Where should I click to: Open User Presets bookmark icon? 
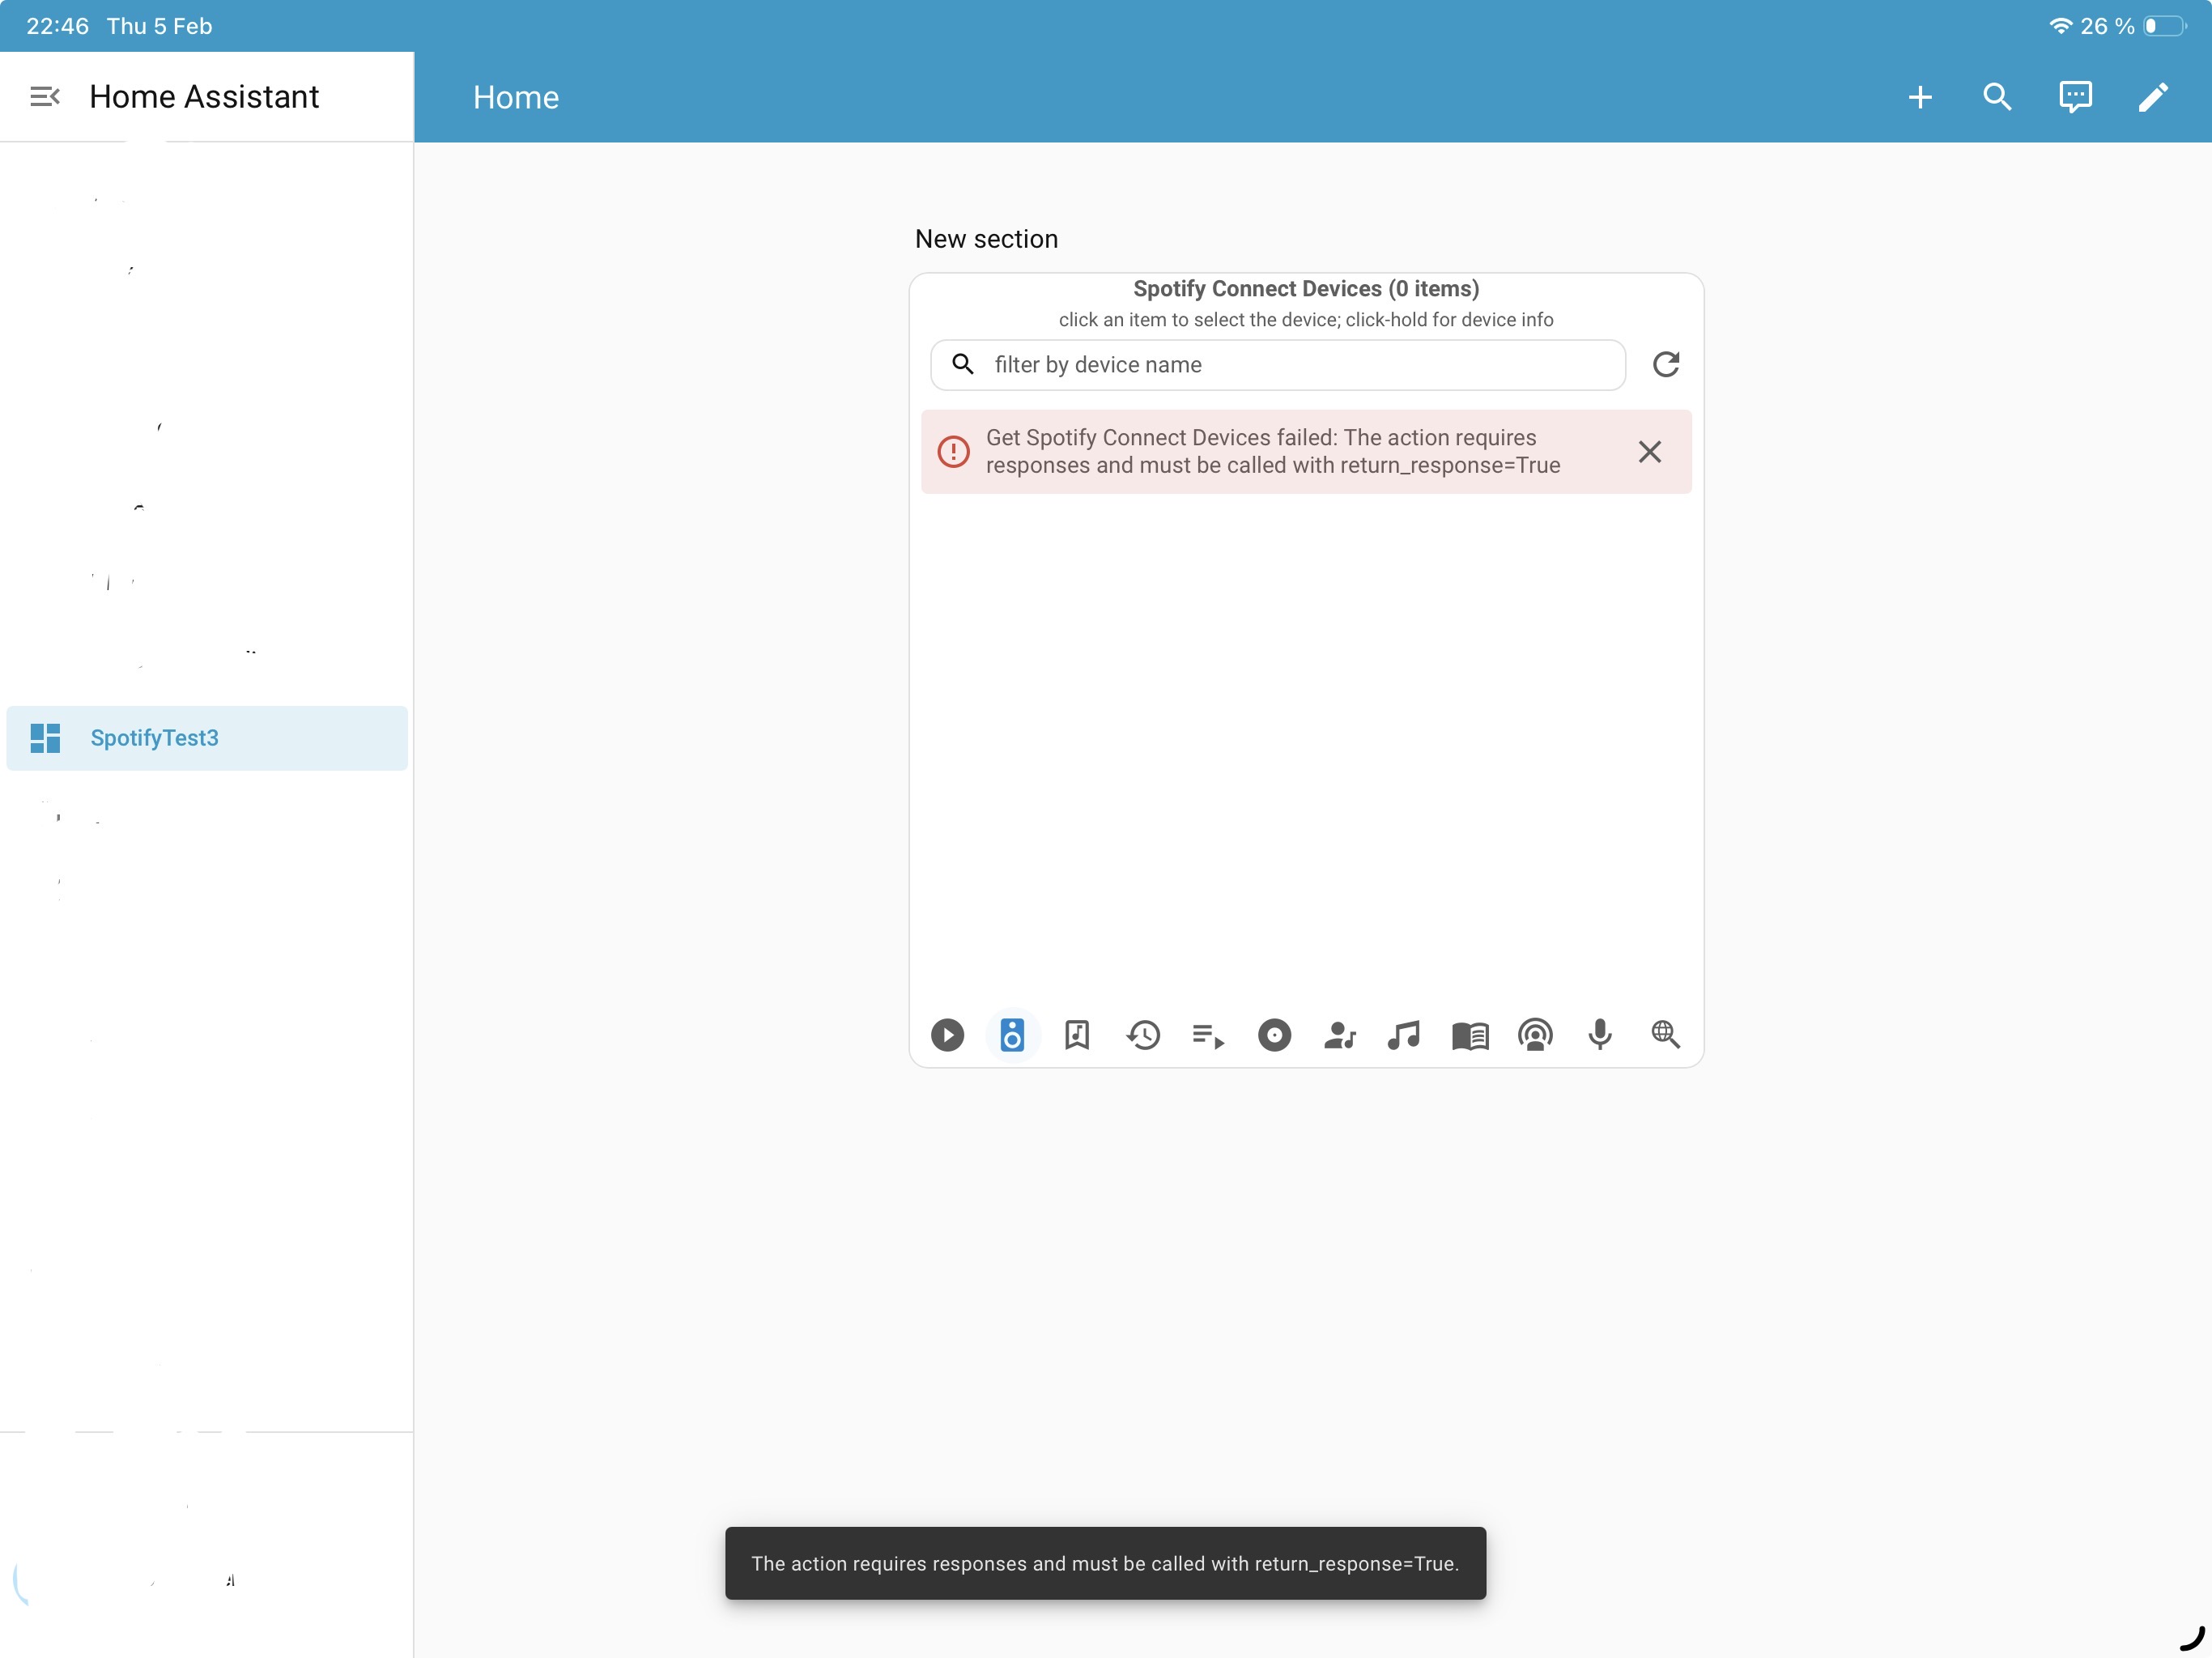tap(1077, 1034)
